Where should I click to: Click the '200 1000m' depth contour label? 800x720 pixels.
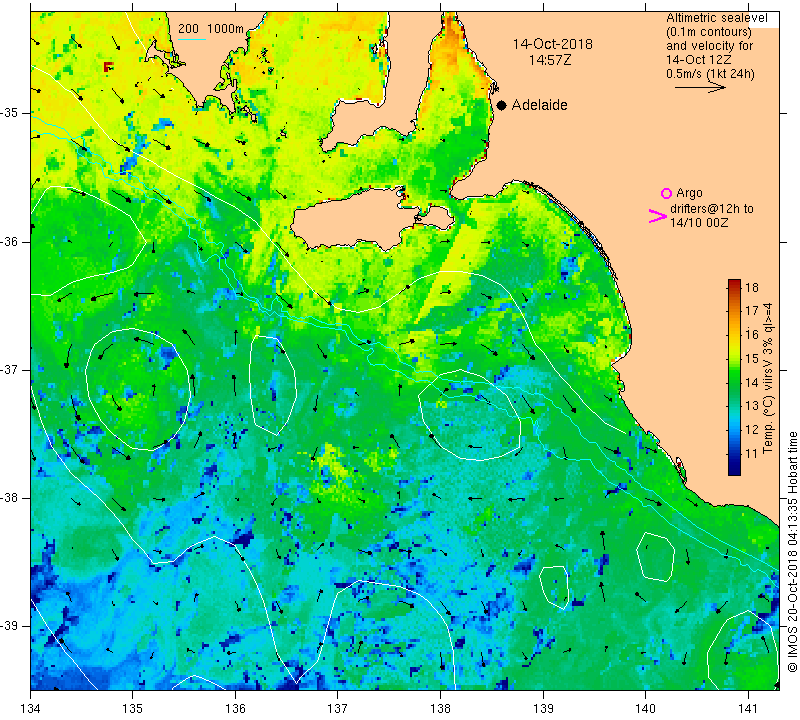click(211, 29)
